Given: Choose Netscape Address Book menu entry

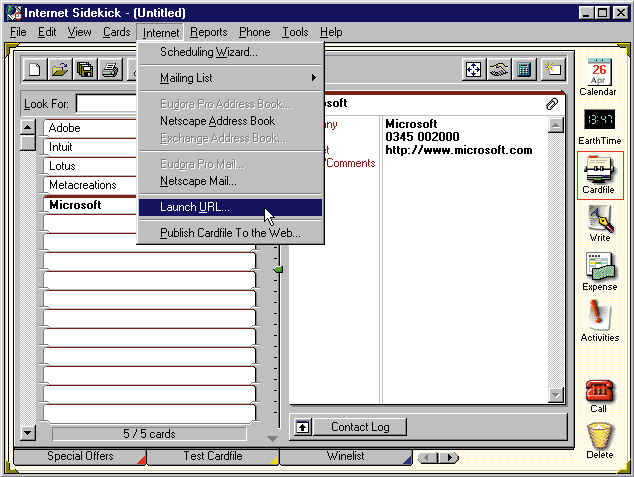Looking at the screenshot, I should coord(217,121).
